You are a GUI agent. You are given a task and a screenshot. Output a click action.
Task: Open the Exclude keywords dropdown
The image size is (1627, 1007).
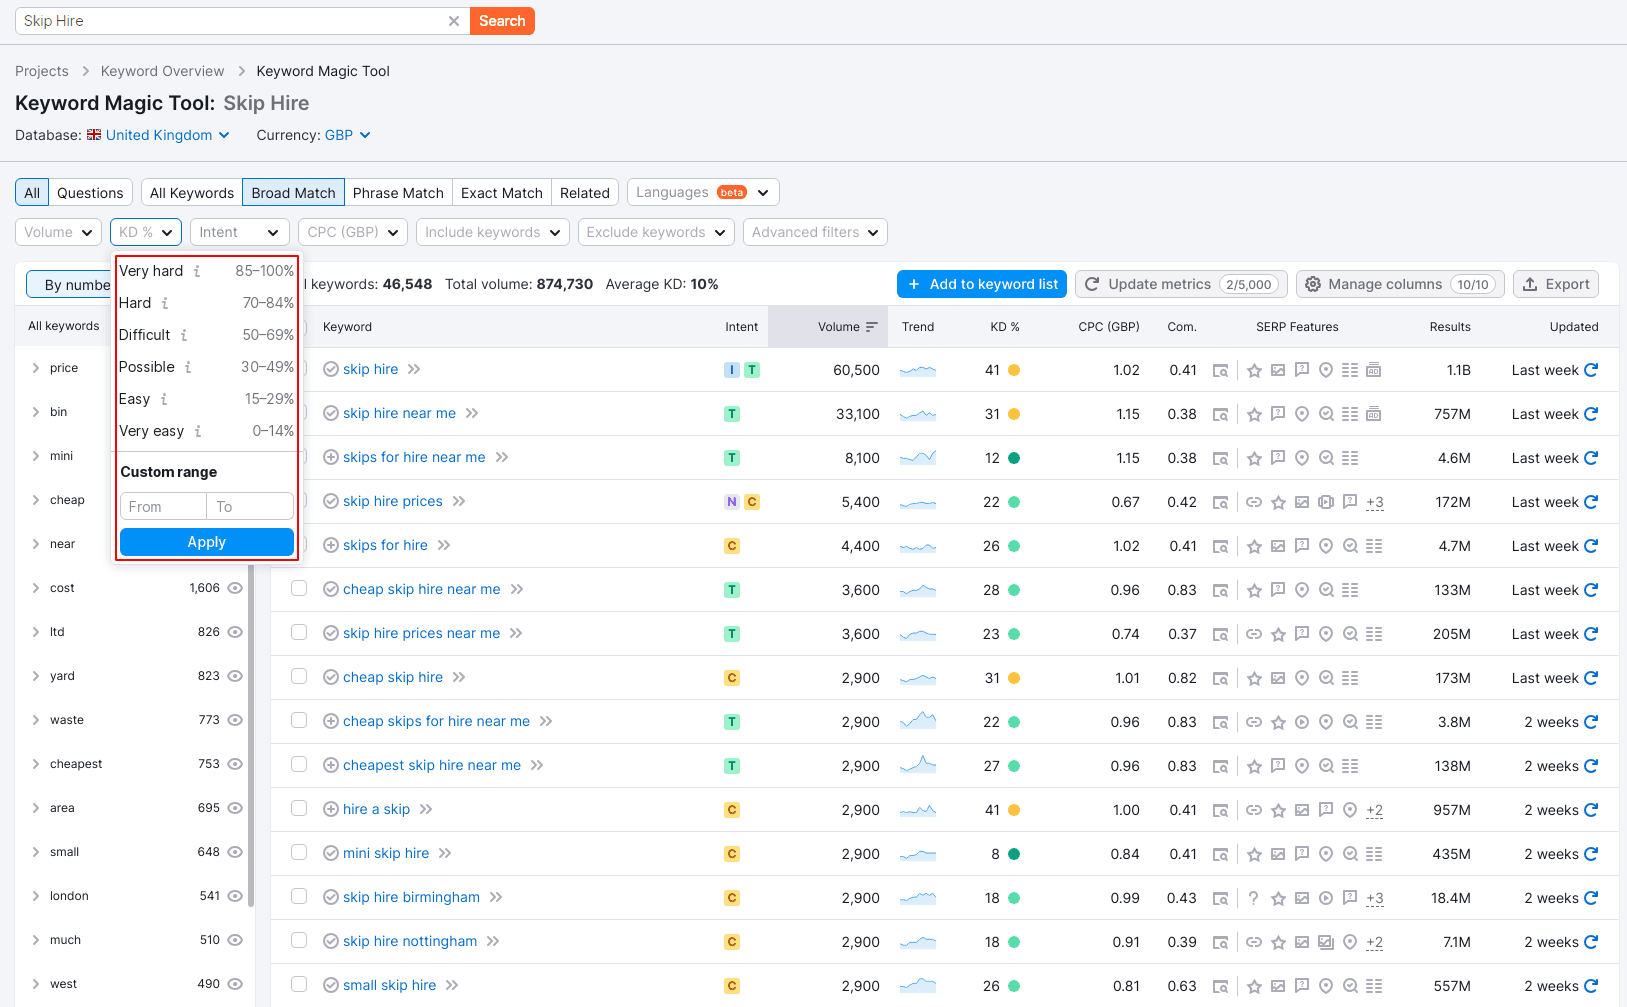[656, 232]
